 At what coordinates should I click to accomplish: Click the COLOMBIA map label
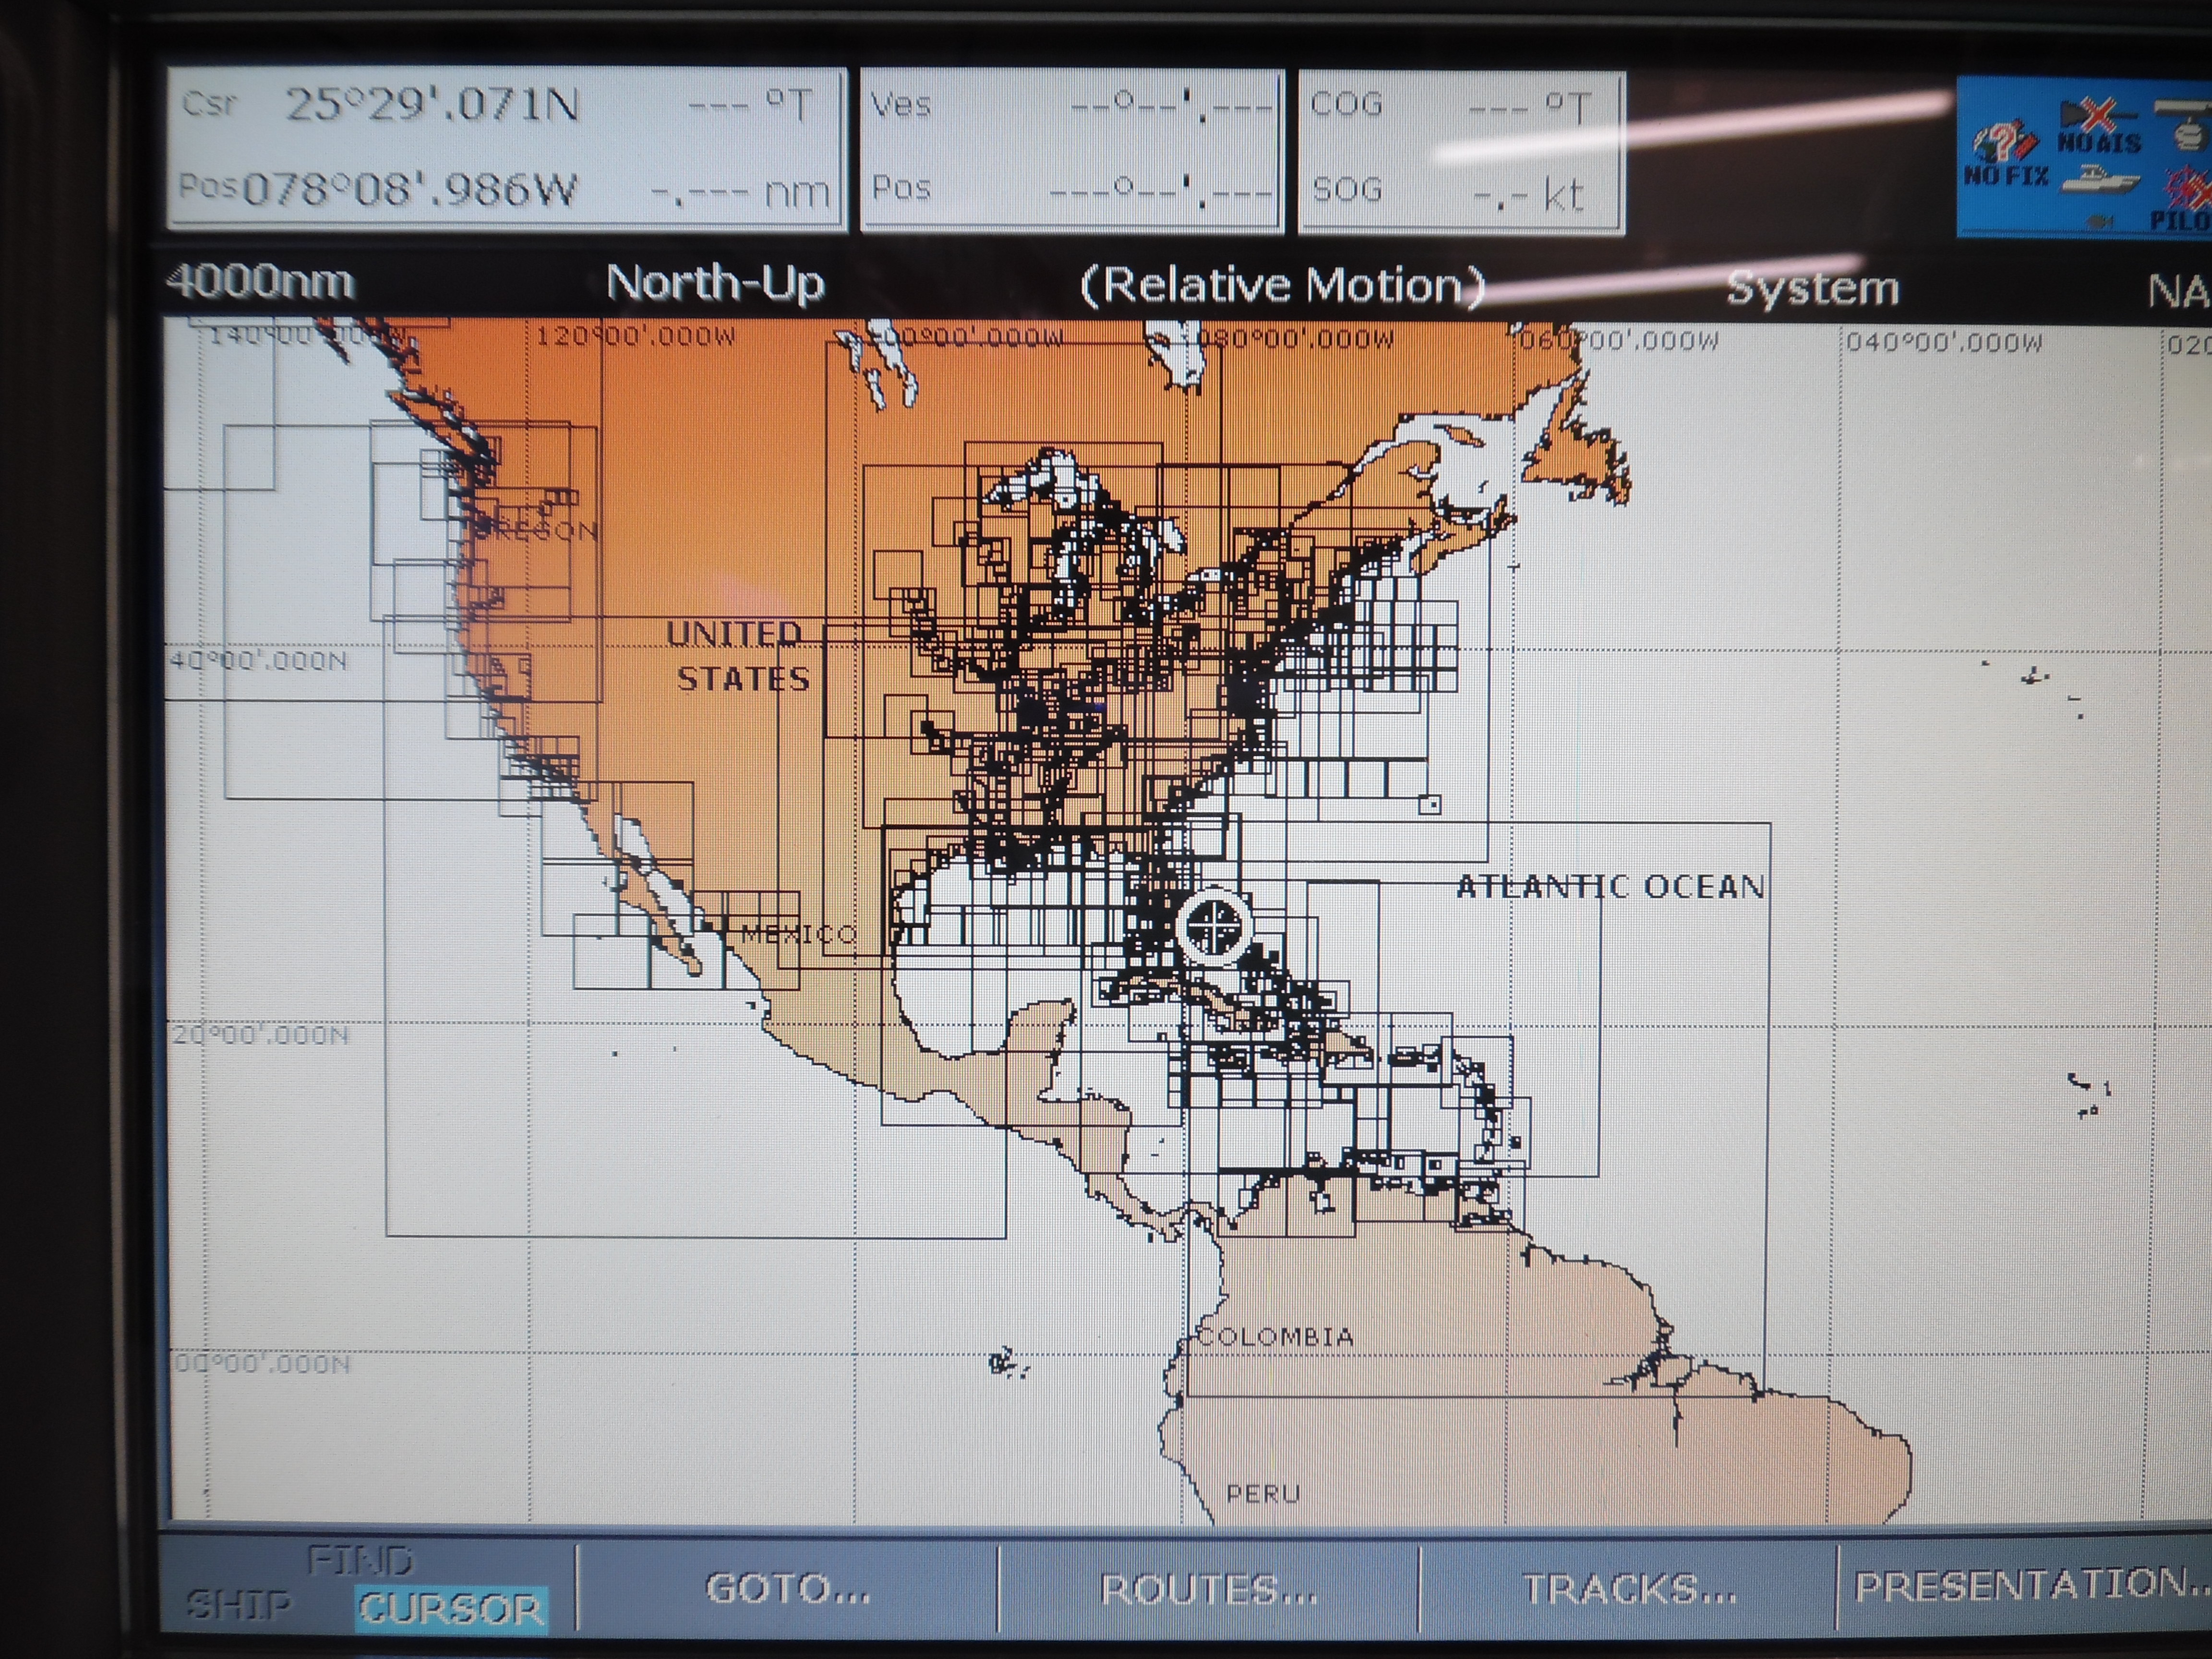click(x=1276, y=1337)
